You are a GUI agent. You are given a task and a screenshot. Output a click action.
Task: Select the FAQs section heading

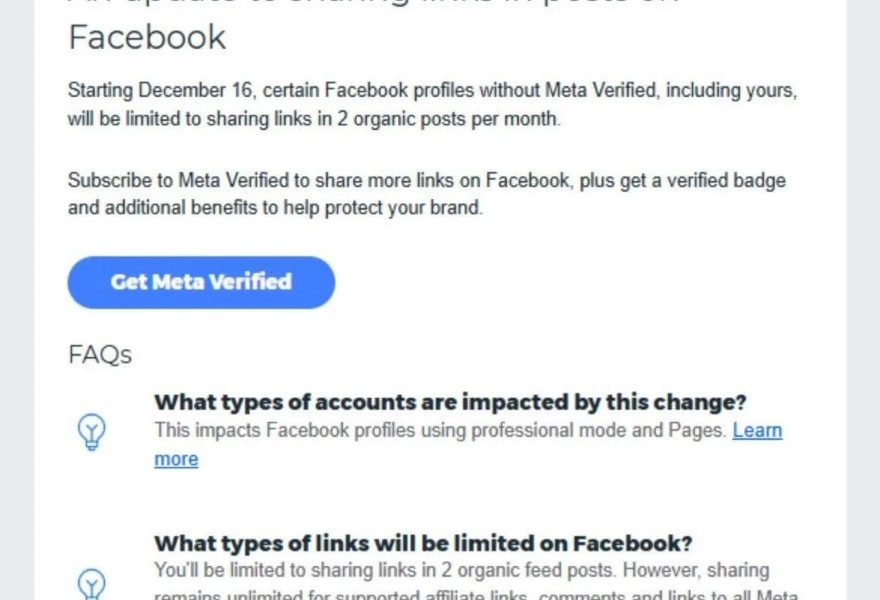pyautogui.click(x=100, y=355)
